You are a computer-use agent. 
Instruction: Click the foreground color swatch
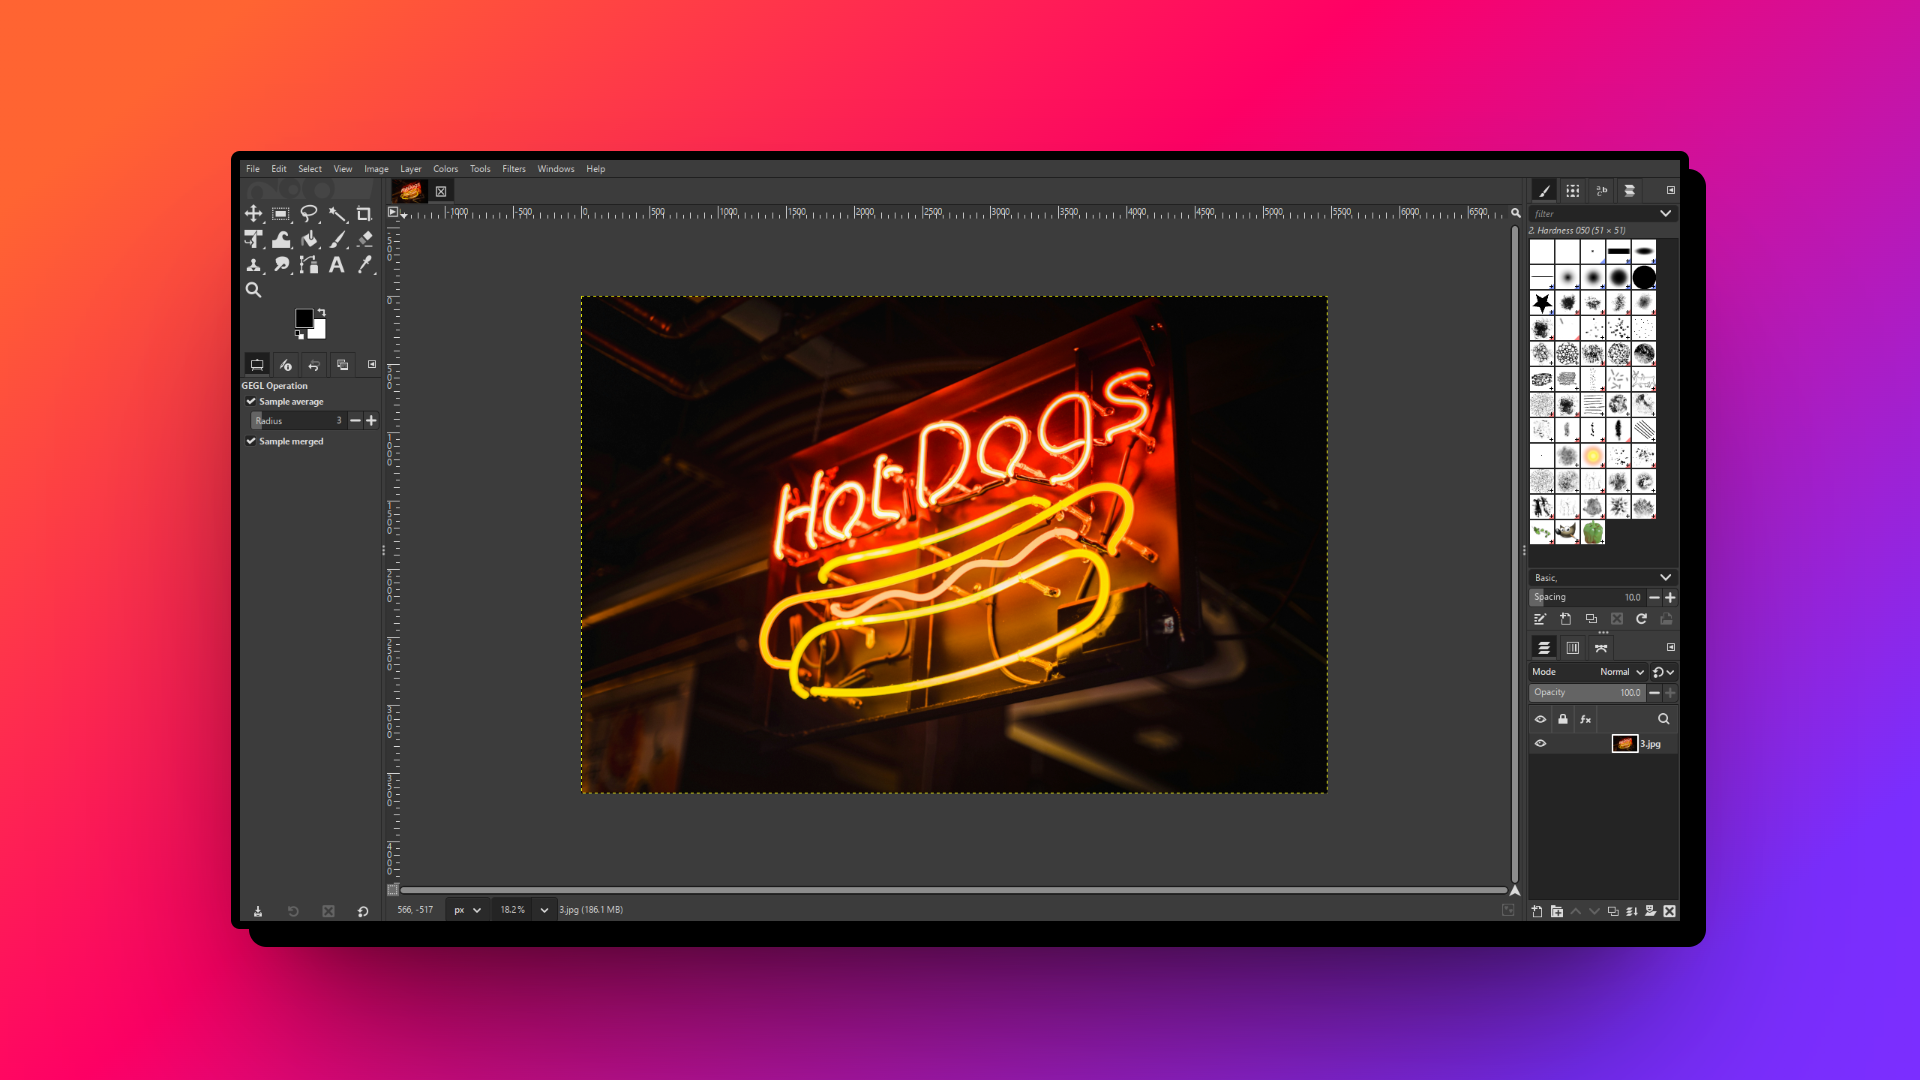[x=304, y=316]
